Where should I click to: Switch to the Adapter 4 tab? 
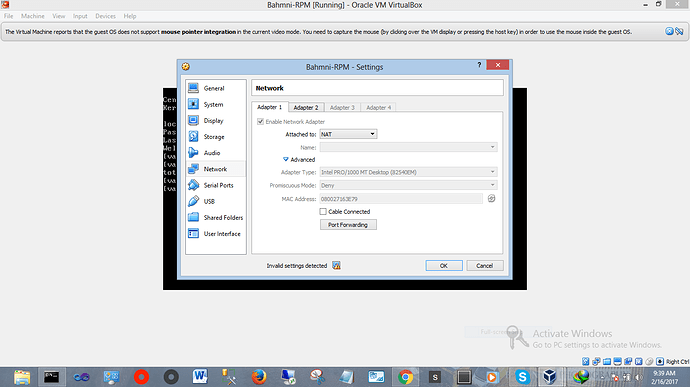coord(378,107)
